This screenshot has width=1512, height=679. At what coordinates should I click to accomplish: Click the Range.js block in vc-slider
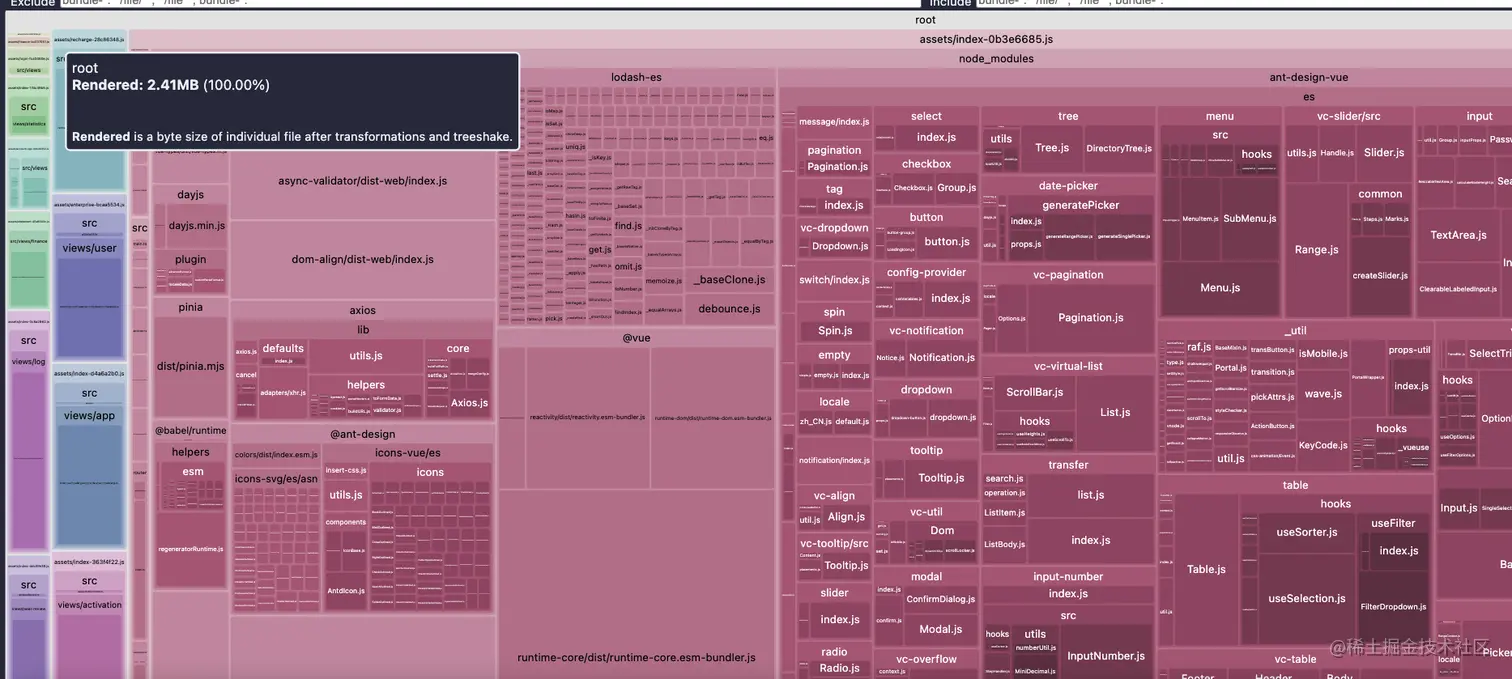click(1316, 250)
